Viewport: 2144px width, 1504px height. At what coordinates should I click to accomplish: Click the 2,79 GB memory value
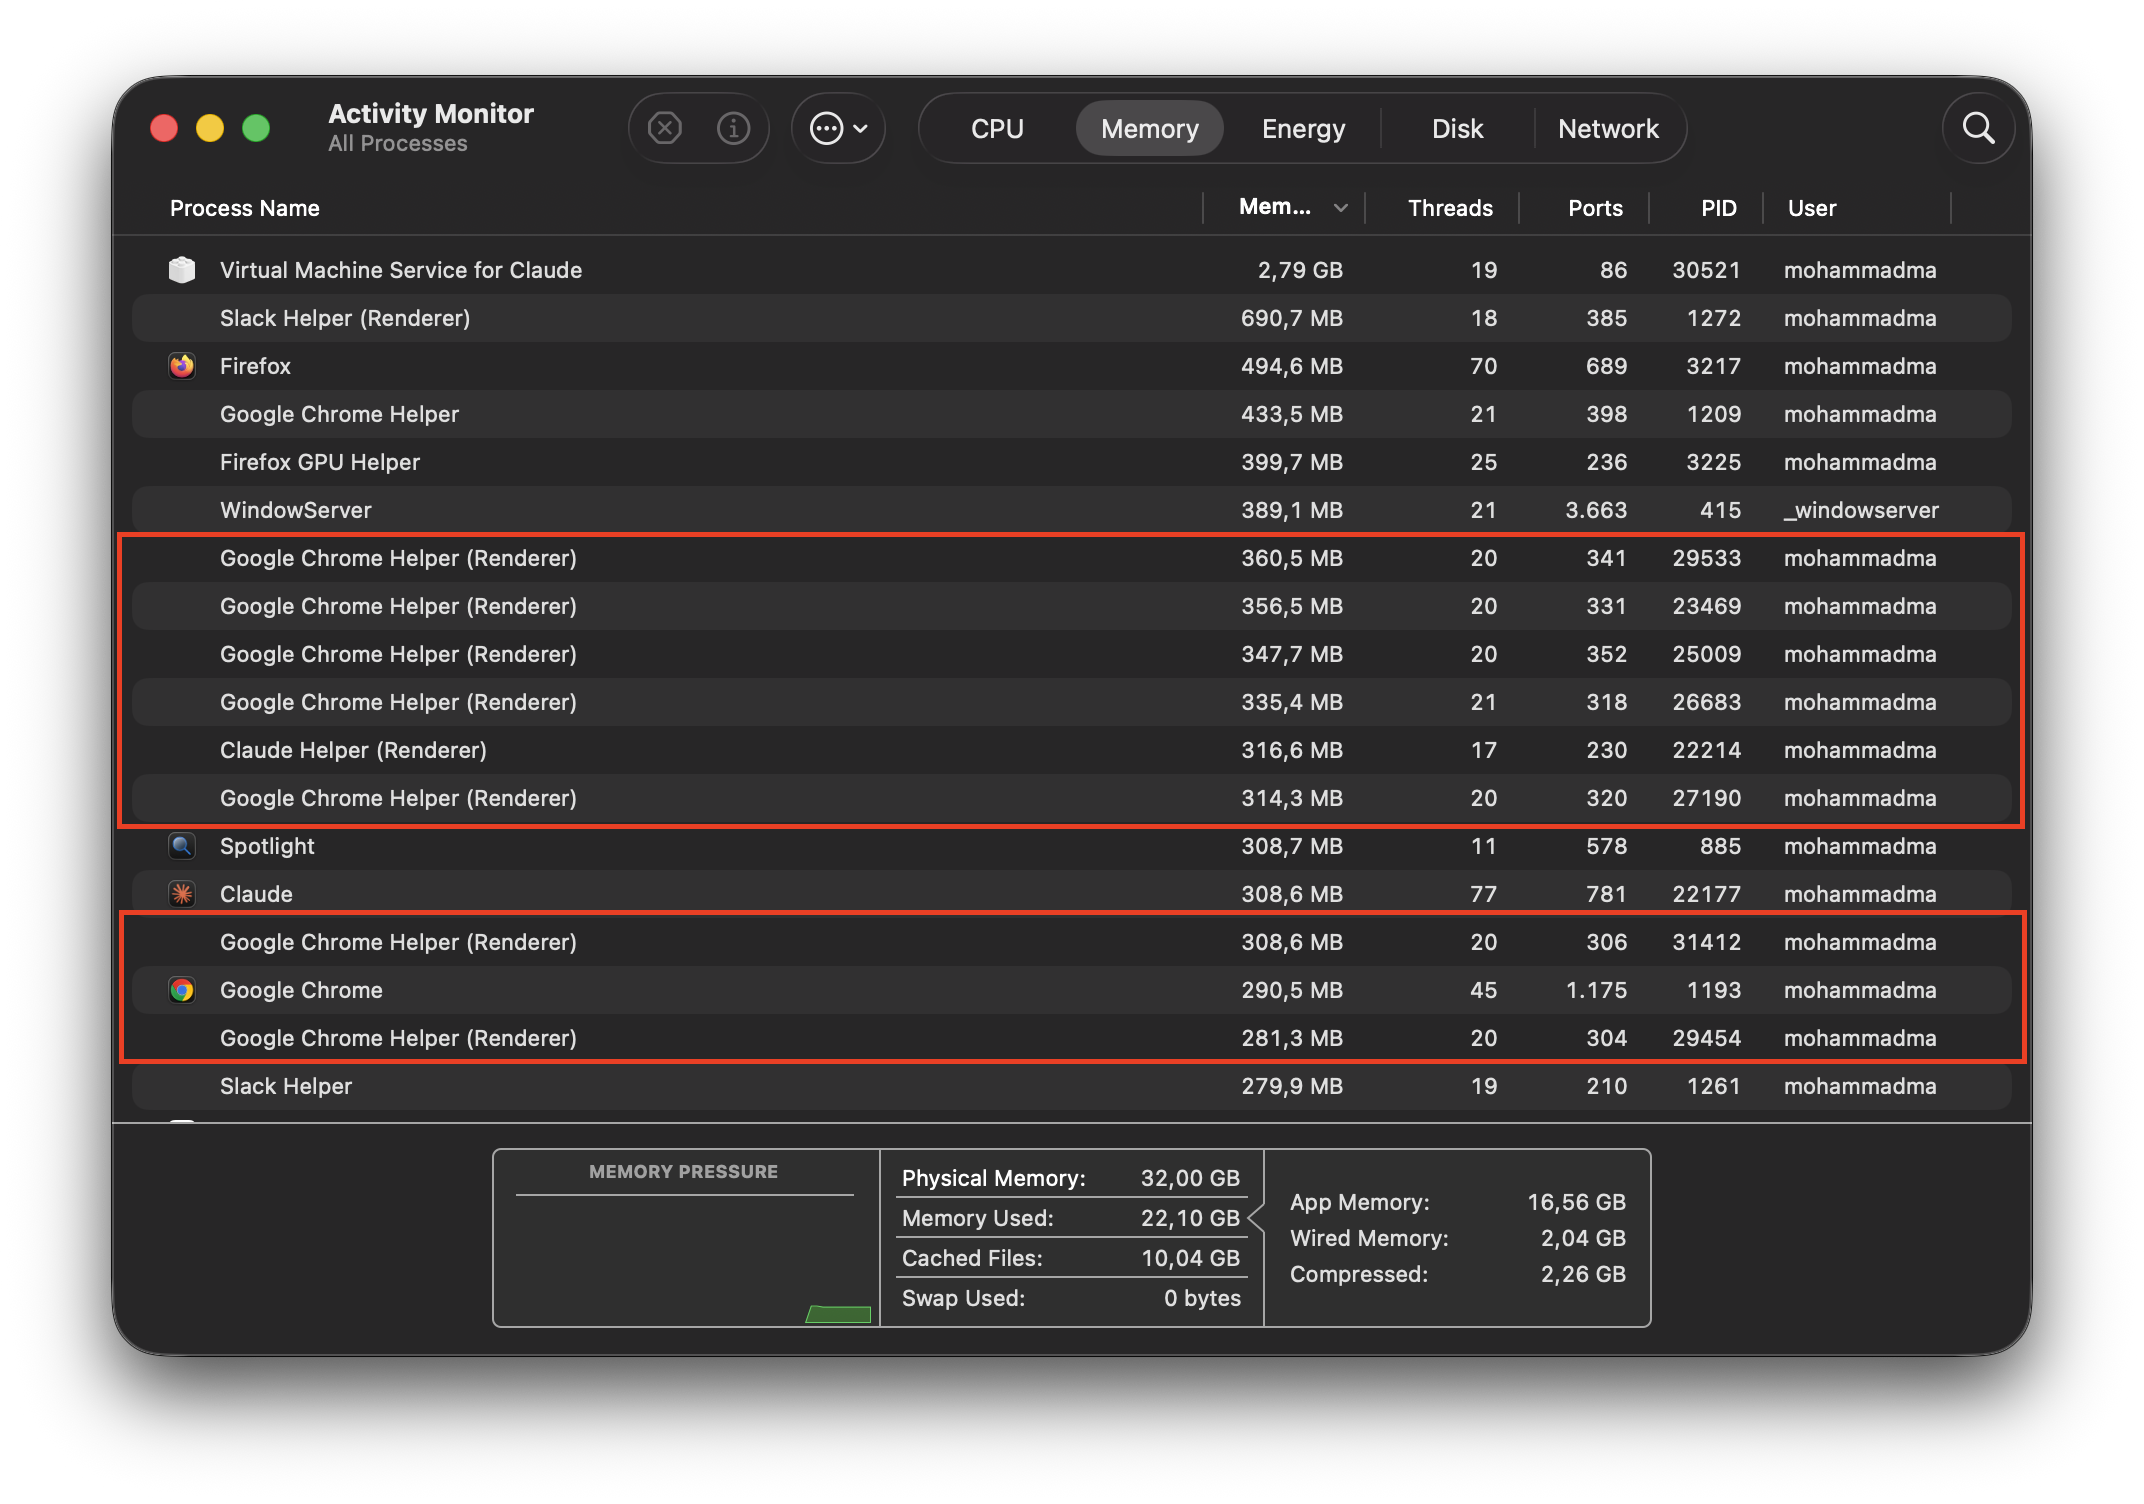(1300, 270)
